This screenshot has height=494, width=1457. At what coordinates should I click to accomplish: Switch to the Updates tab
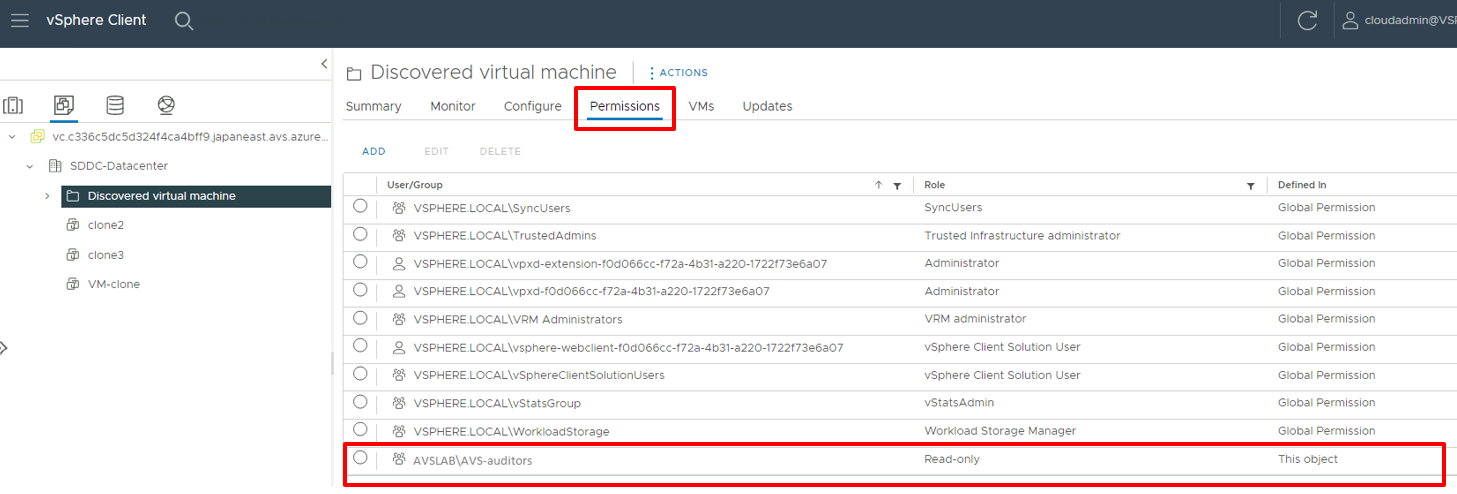(767, 106)
